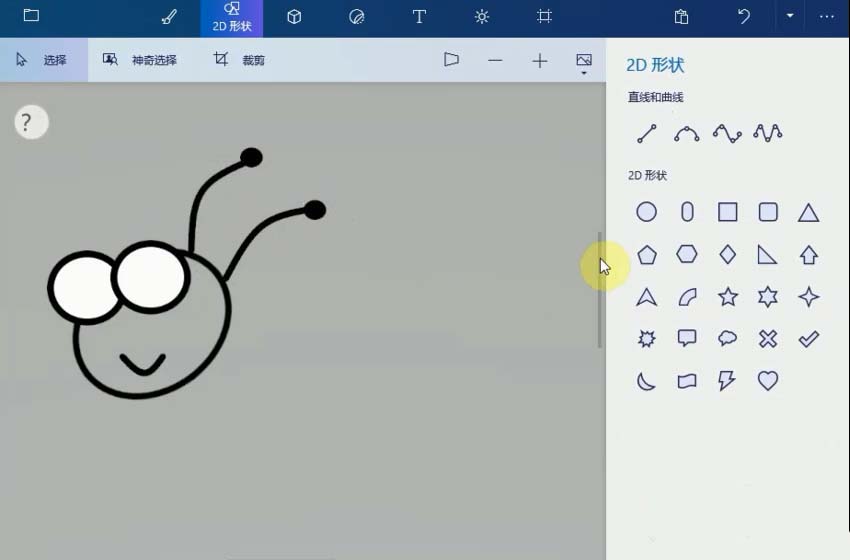The image size is (850, 560).
Task: Choose the curved arc shape
Action: tap(687, 297)
